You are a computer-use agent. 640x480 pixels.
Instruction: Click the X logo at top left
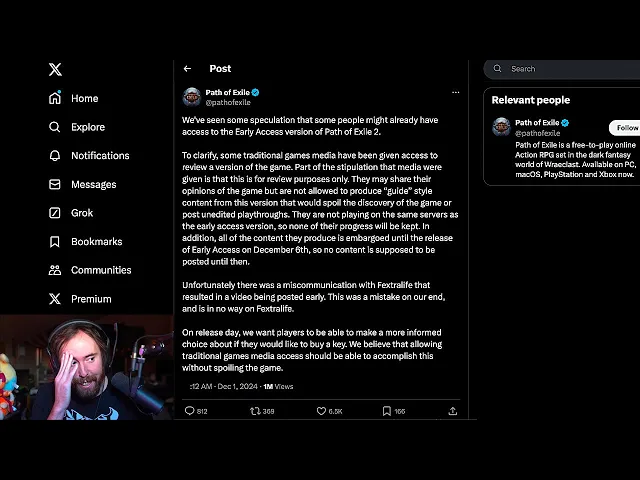pyautogui.click(x=56, y=69)
